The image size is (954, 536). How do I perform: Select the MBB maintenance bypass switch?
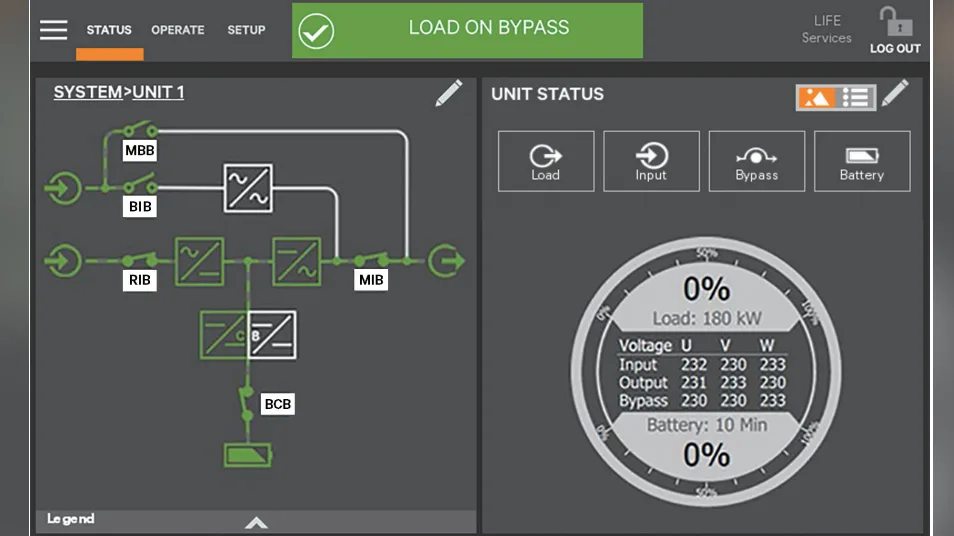coord(140,129)
